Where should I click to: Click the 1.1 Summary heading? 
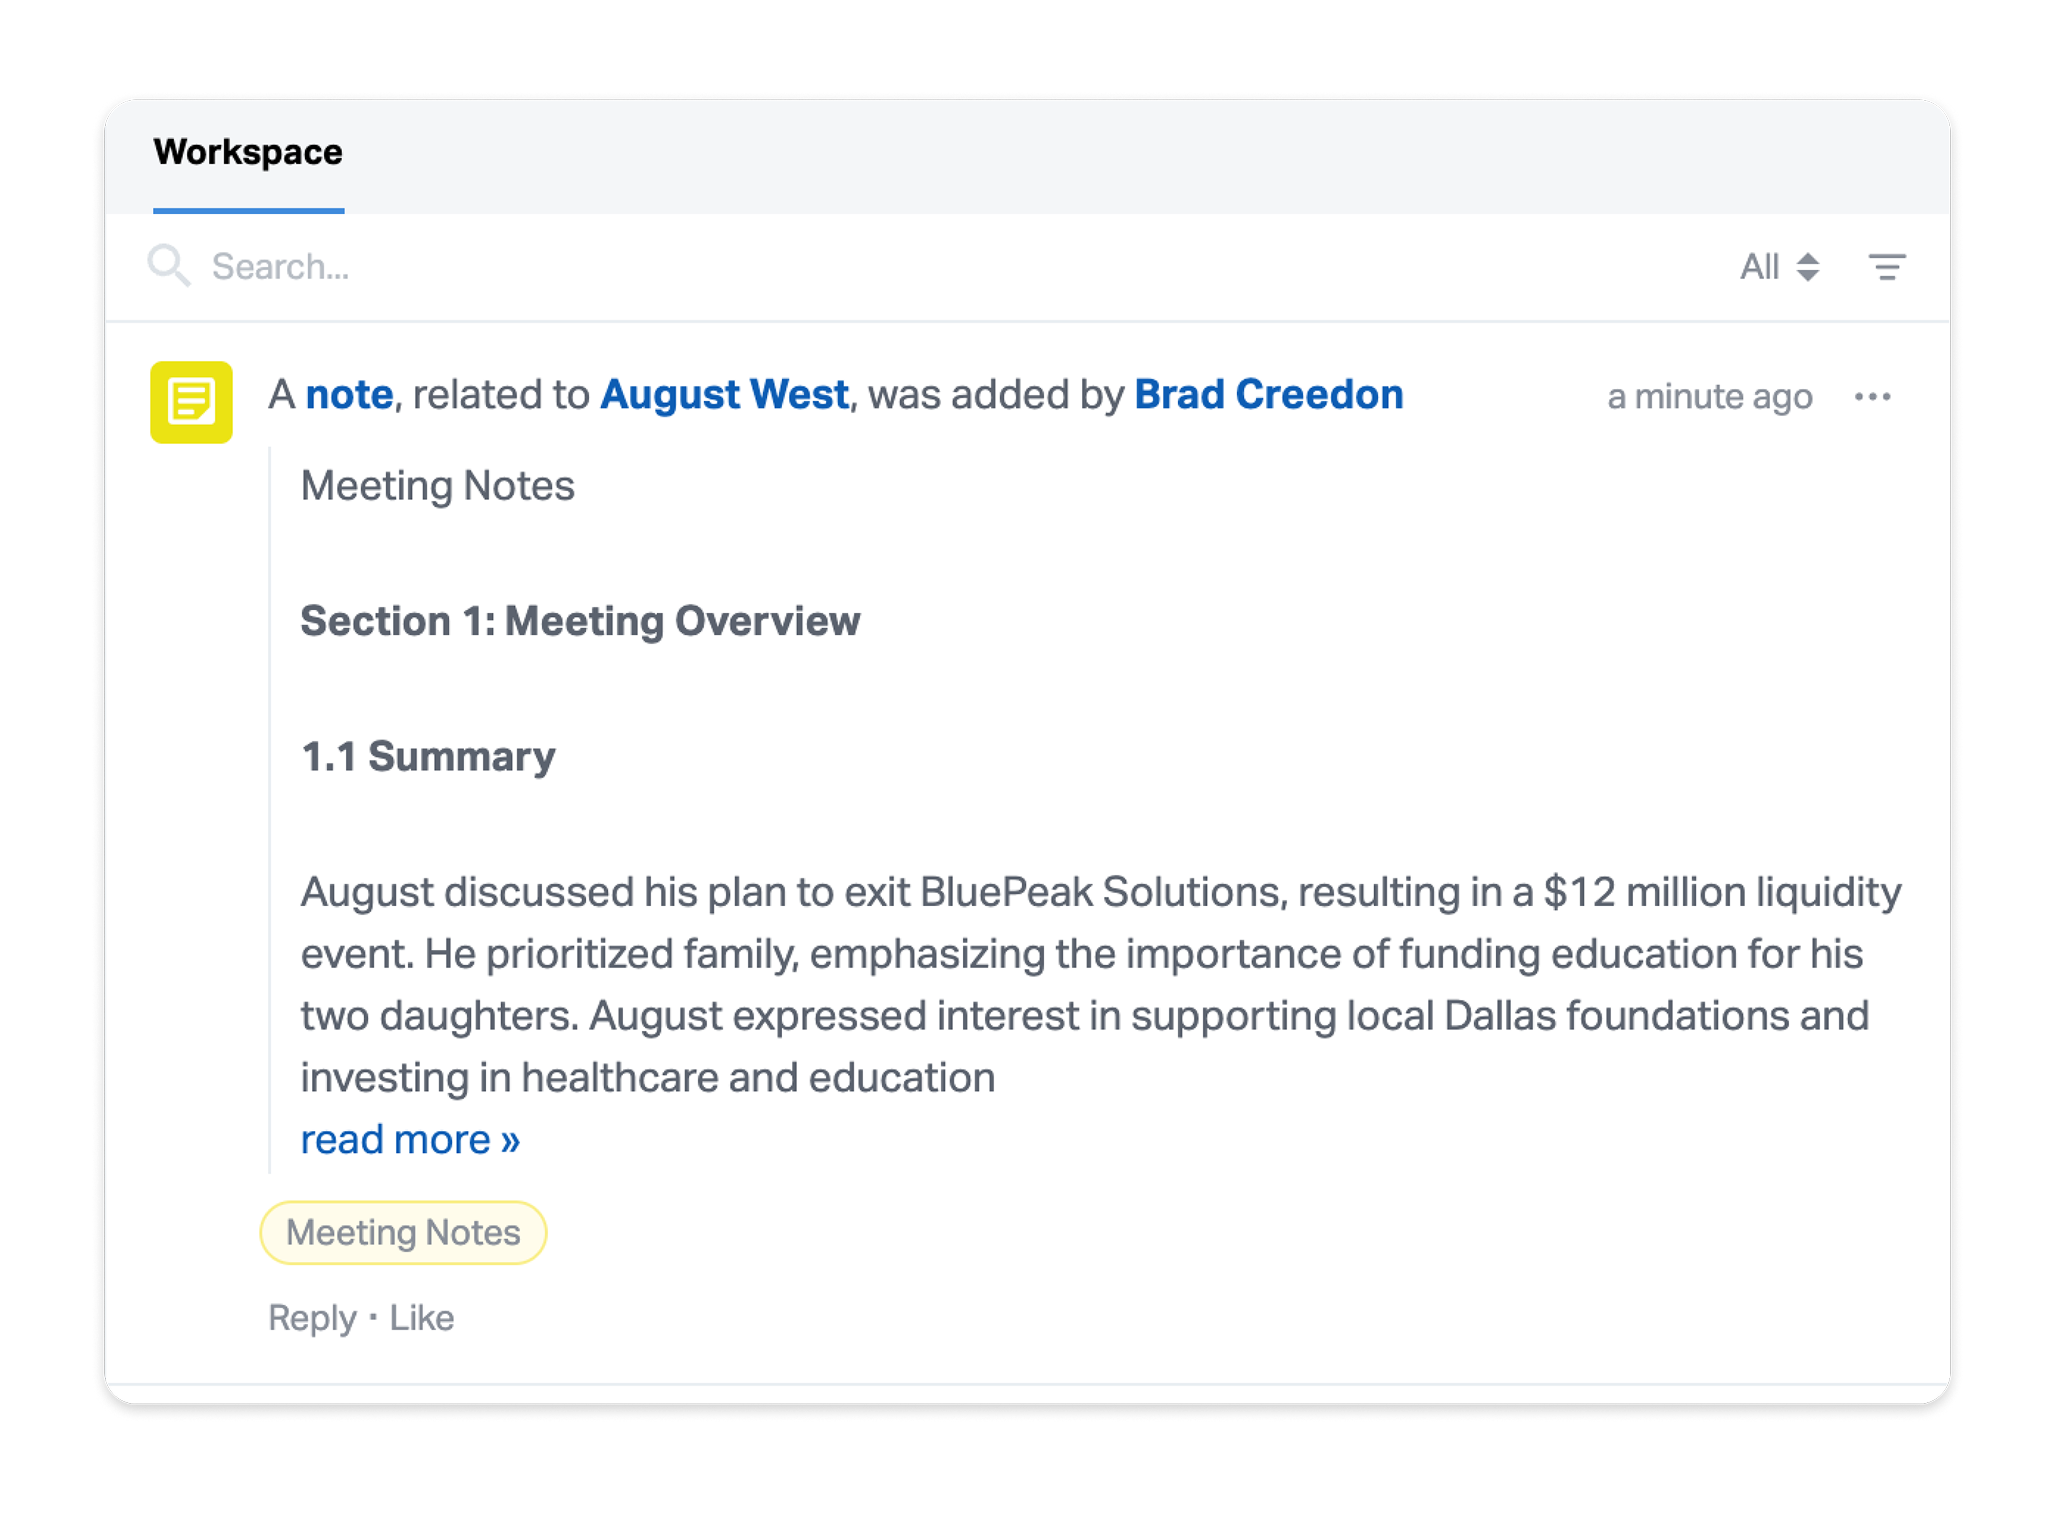[428, 757]
